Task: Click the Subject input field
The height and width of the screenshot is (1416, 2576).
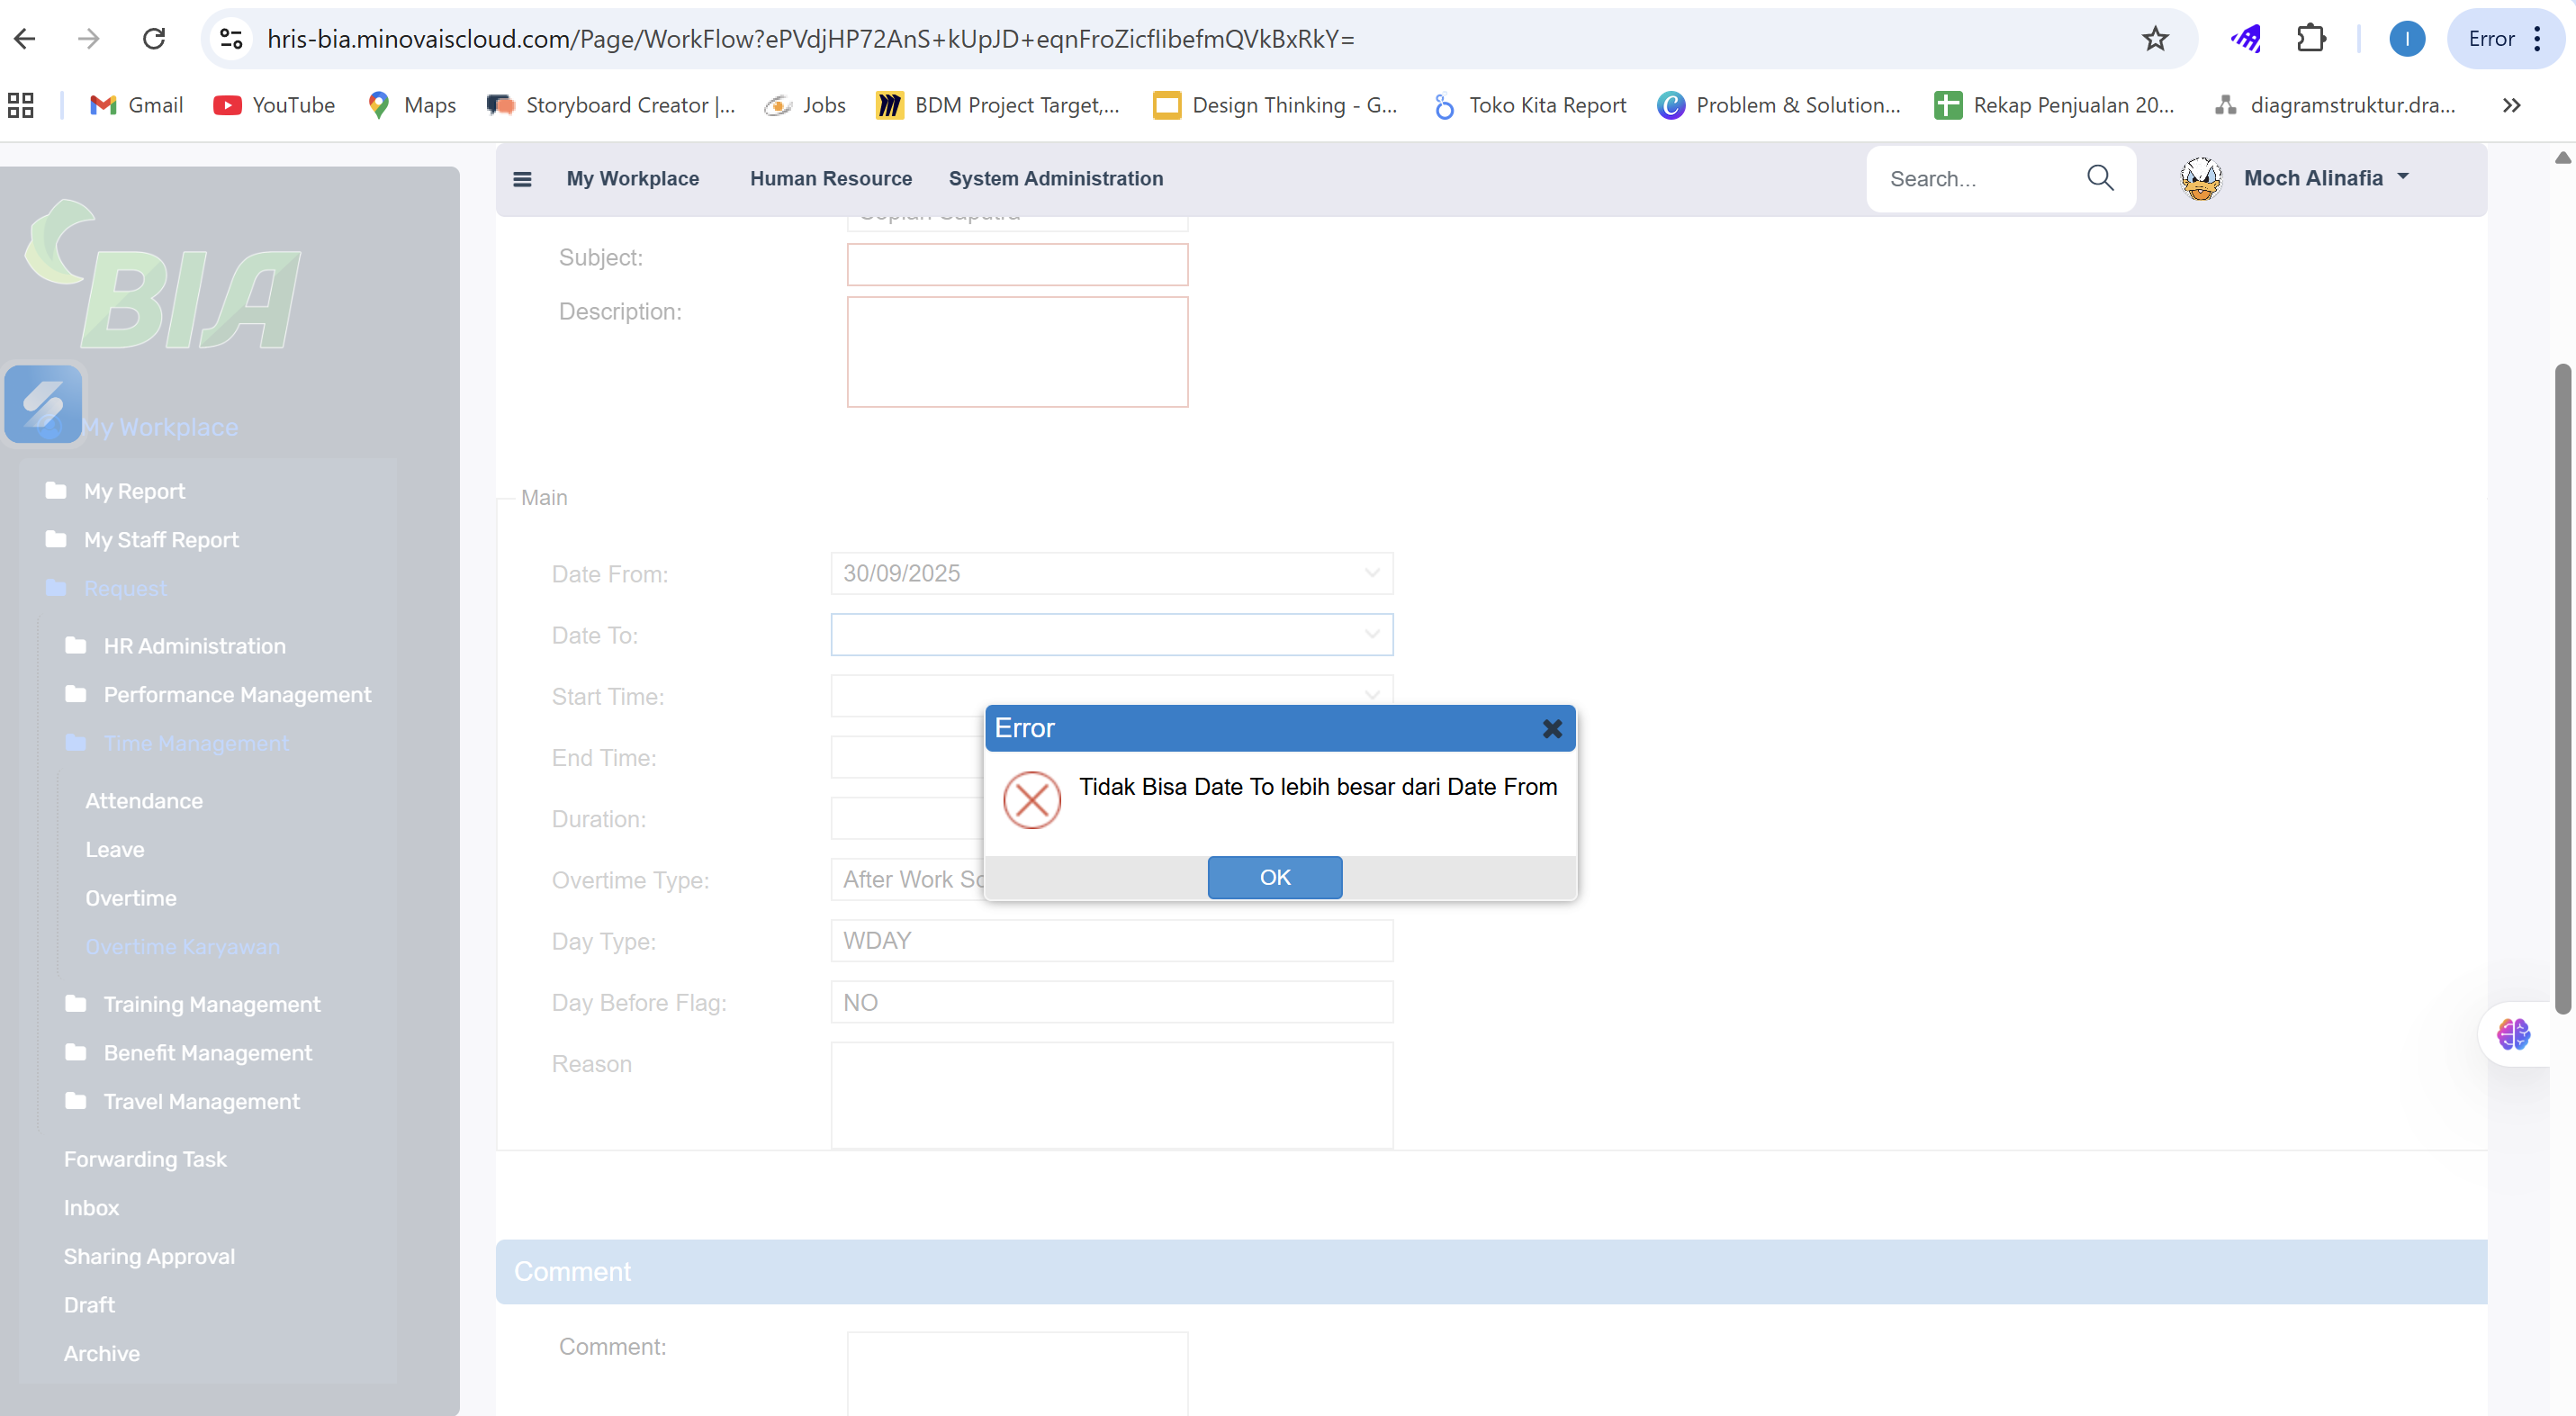Action: pos(1016,265)
